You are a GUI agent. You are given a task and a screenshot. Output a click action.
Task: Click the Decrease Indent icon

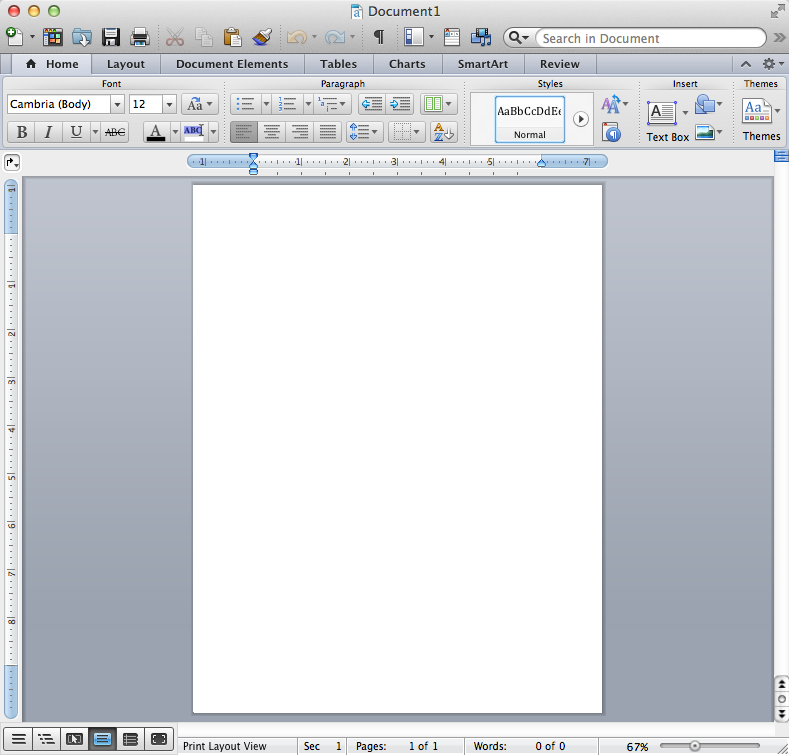370,104
